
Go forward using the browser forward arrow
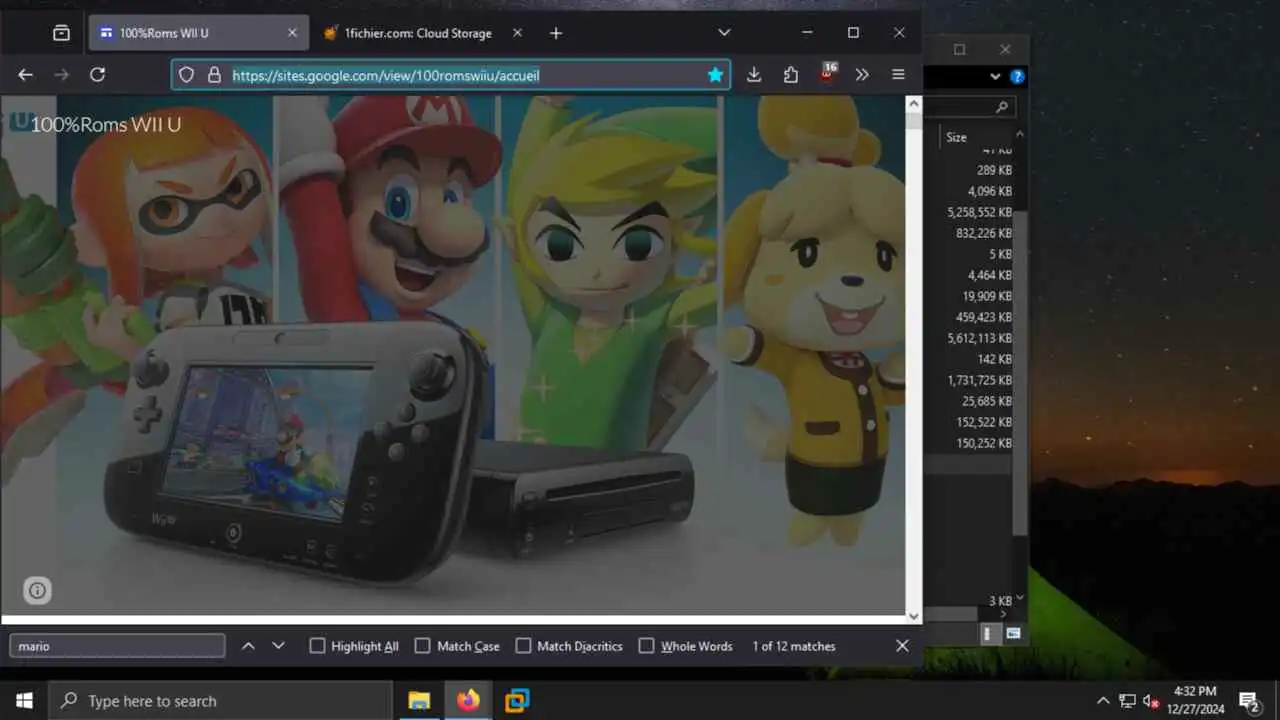[x=61, y=75]
